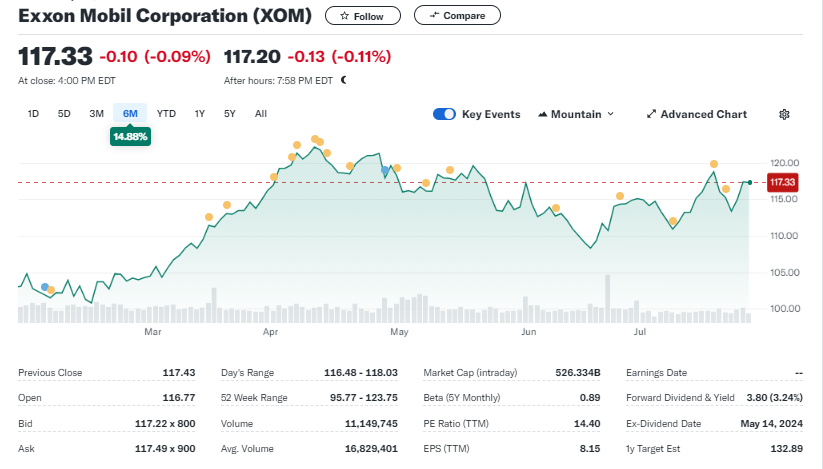Click the Beta value 0.89
Viewport: 823px width, 469px height.
click(x=590, y=398)
